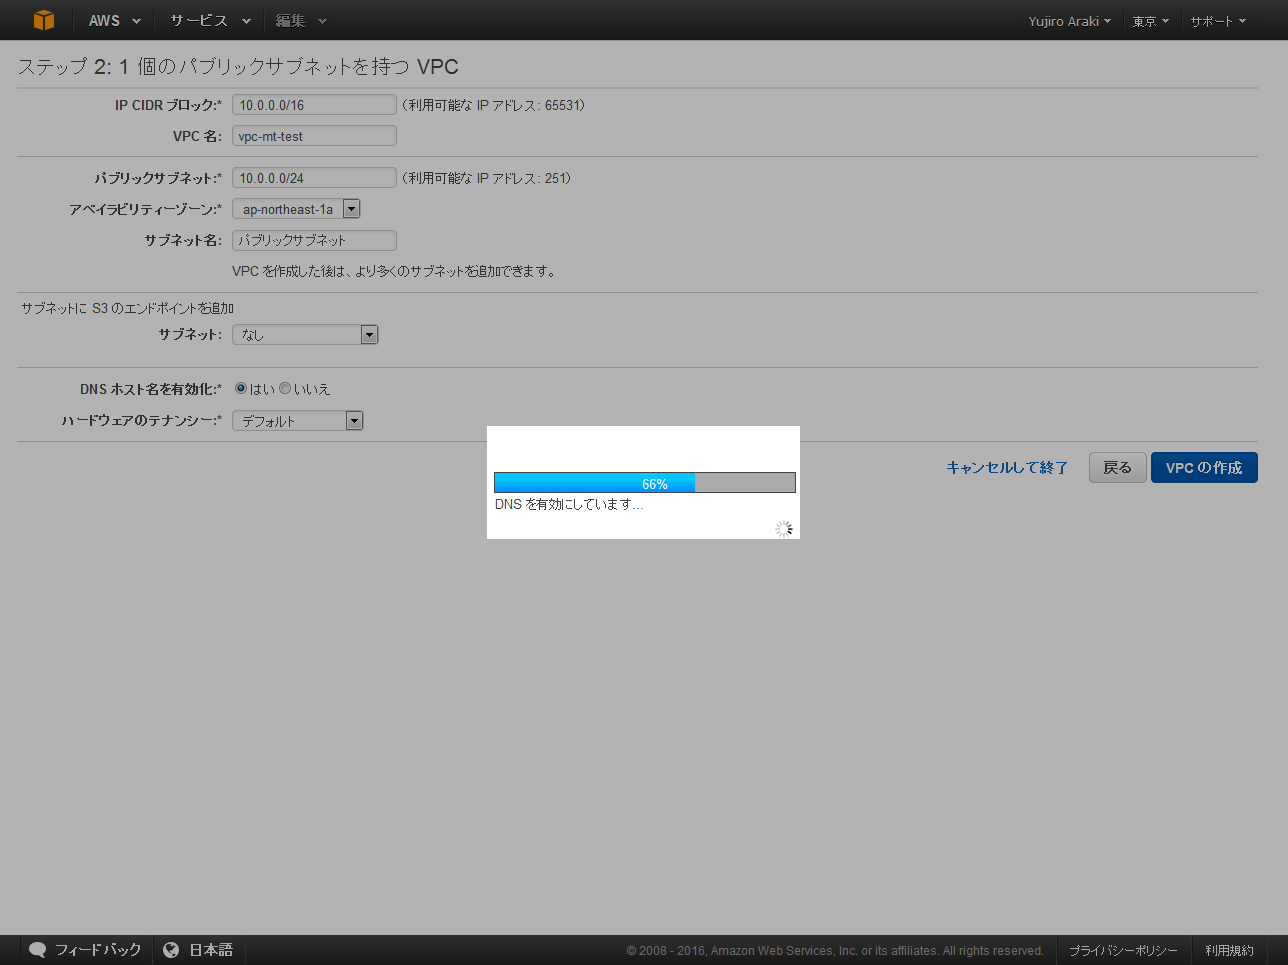Click the パブリックサブネット CIDR field
The image size is (1288, 965).
[314, 178]
